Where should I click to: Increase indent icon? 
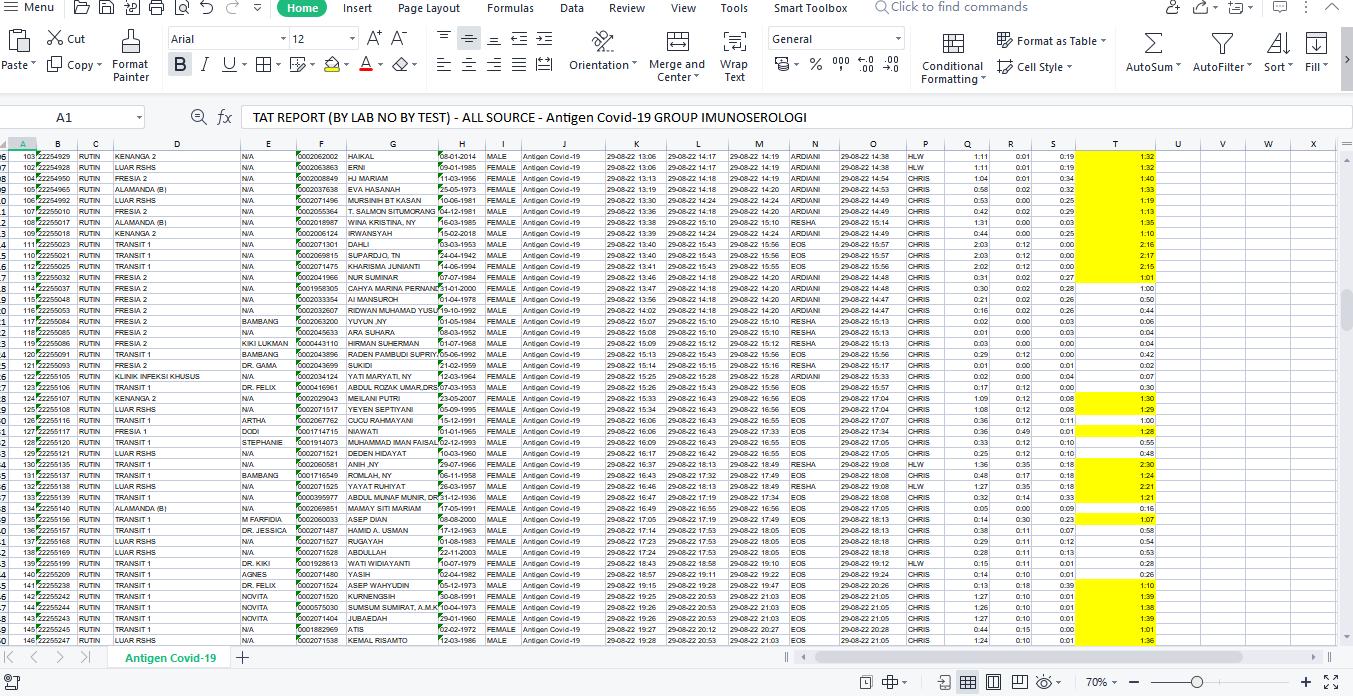point(543,39)
